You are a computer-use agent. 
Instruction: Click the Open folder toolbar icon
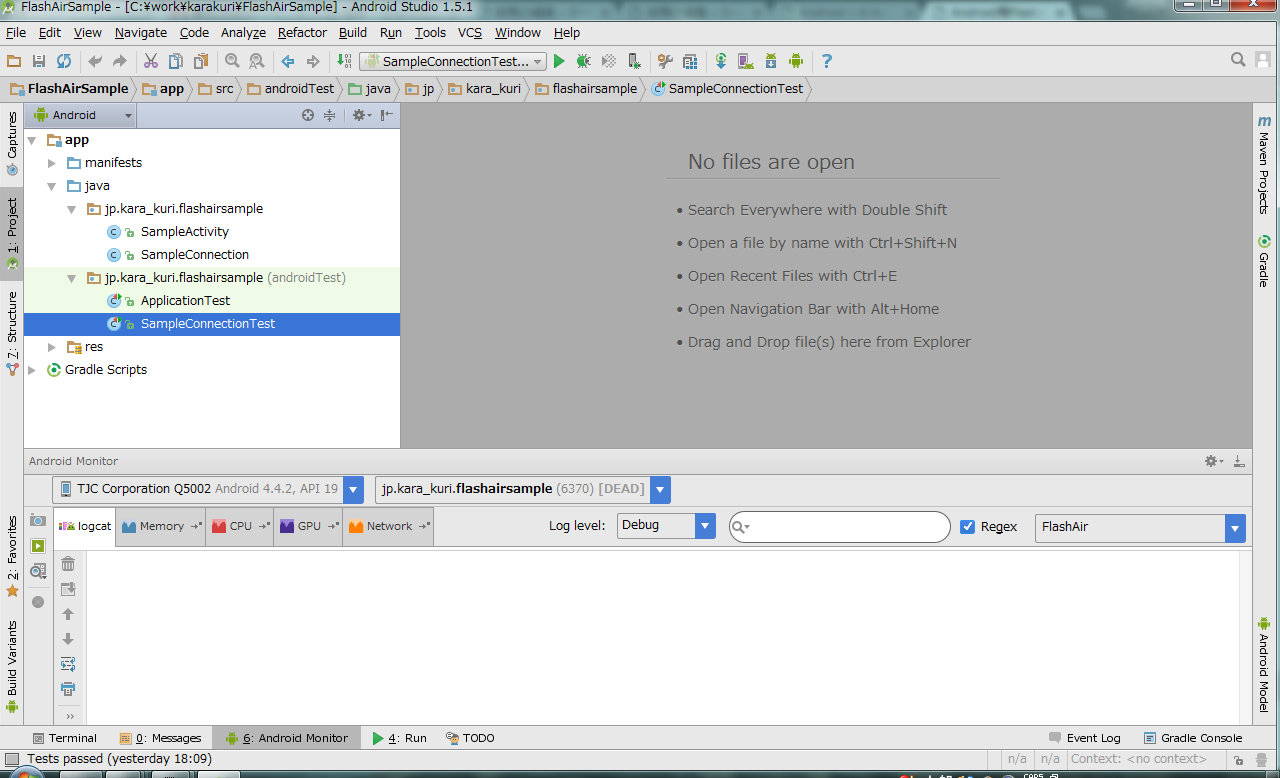tap(14, 61)
